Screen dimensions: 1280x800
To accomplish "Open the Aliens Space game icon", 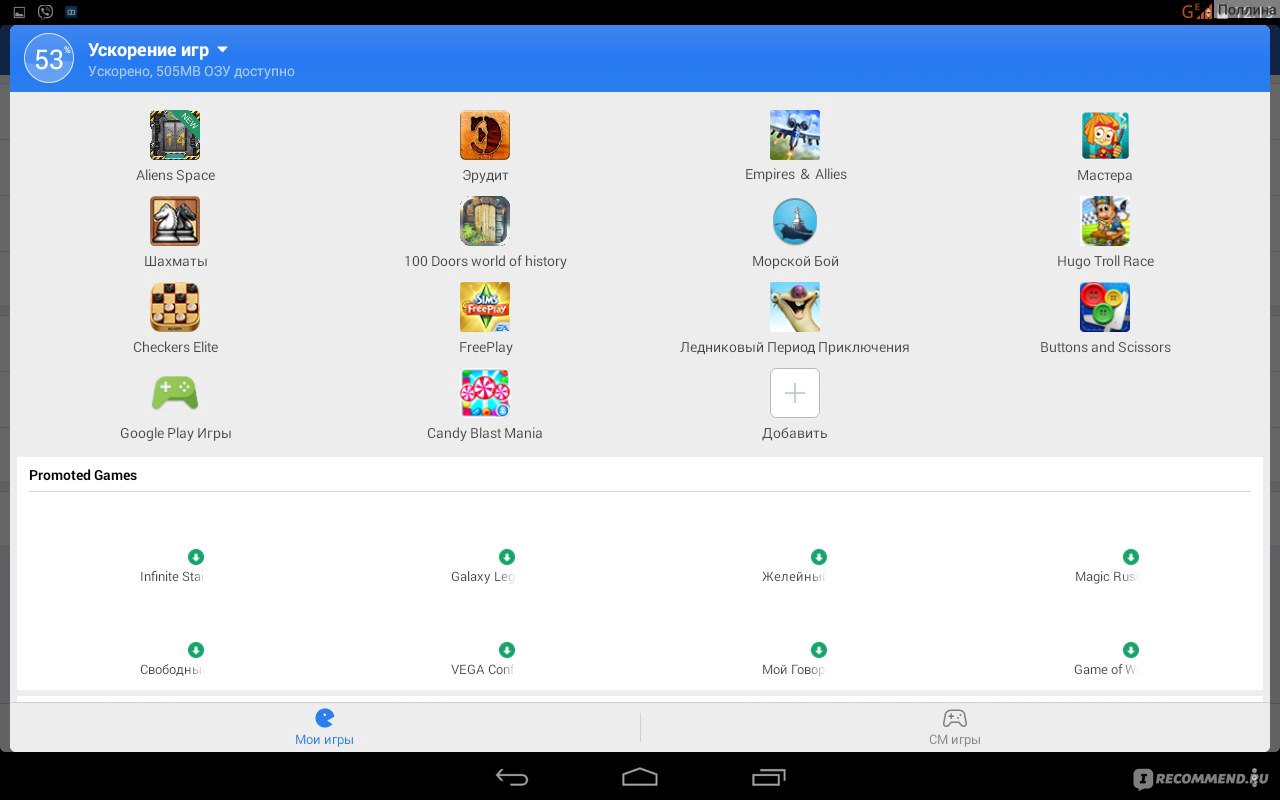I will pos(175,135).
